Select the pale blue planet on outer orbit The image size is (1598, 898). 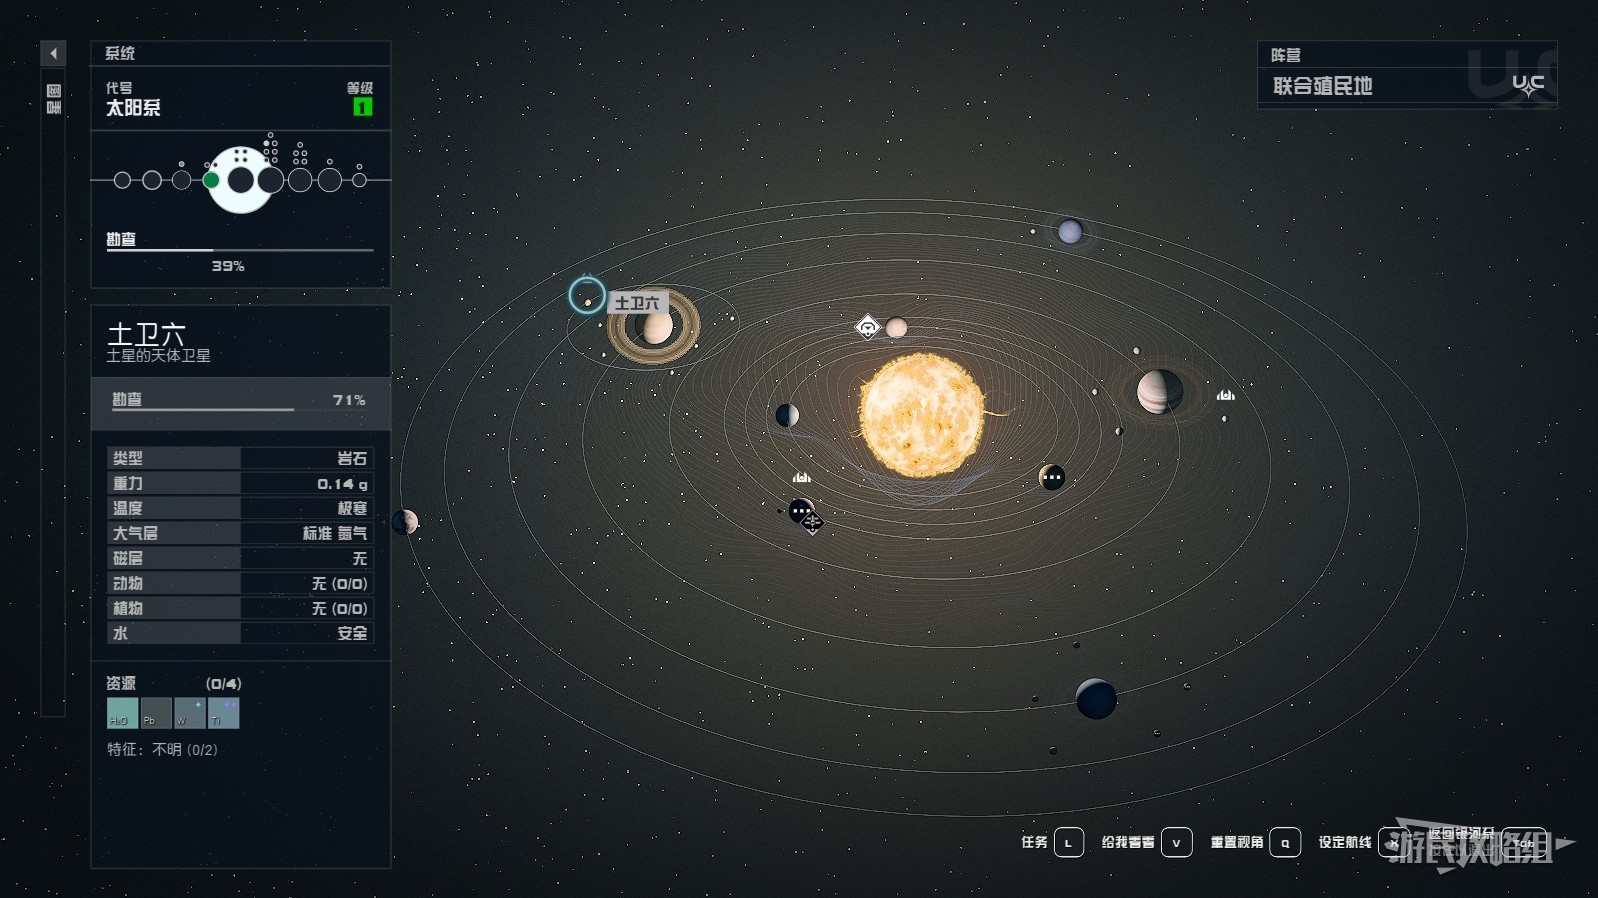click(x=1070, y=232)
